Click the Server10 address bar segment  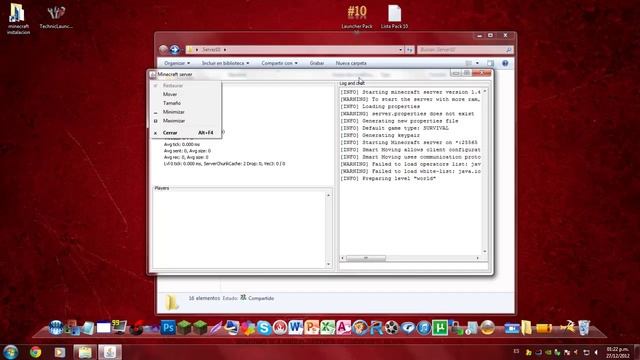(x=211, y=50)
